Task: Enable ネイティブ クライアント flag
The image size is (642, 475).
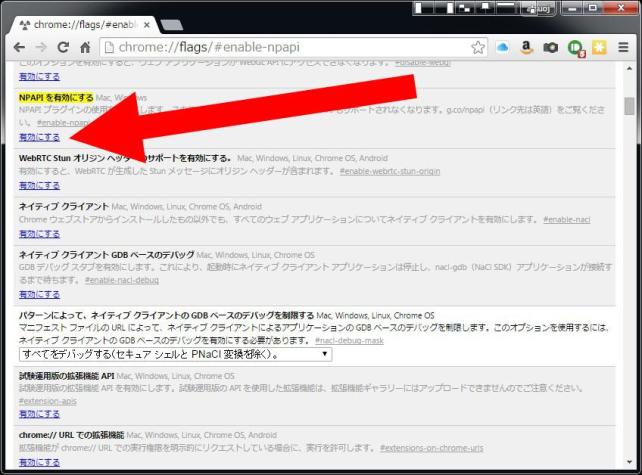Action: [x=39, y=234]
